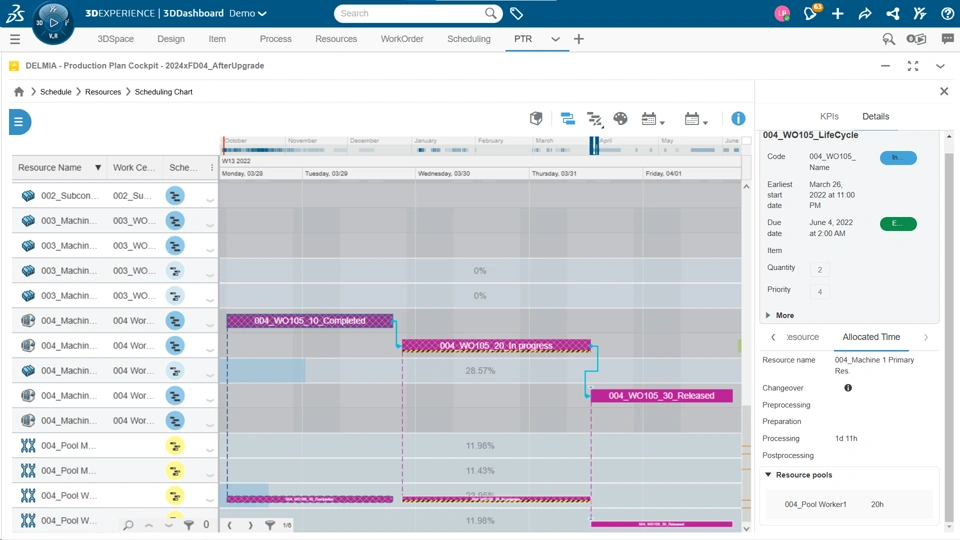Click the search magnifier below resource list
Image resolution: width=960 pixels, height=540 pixels.
point(128,525)
